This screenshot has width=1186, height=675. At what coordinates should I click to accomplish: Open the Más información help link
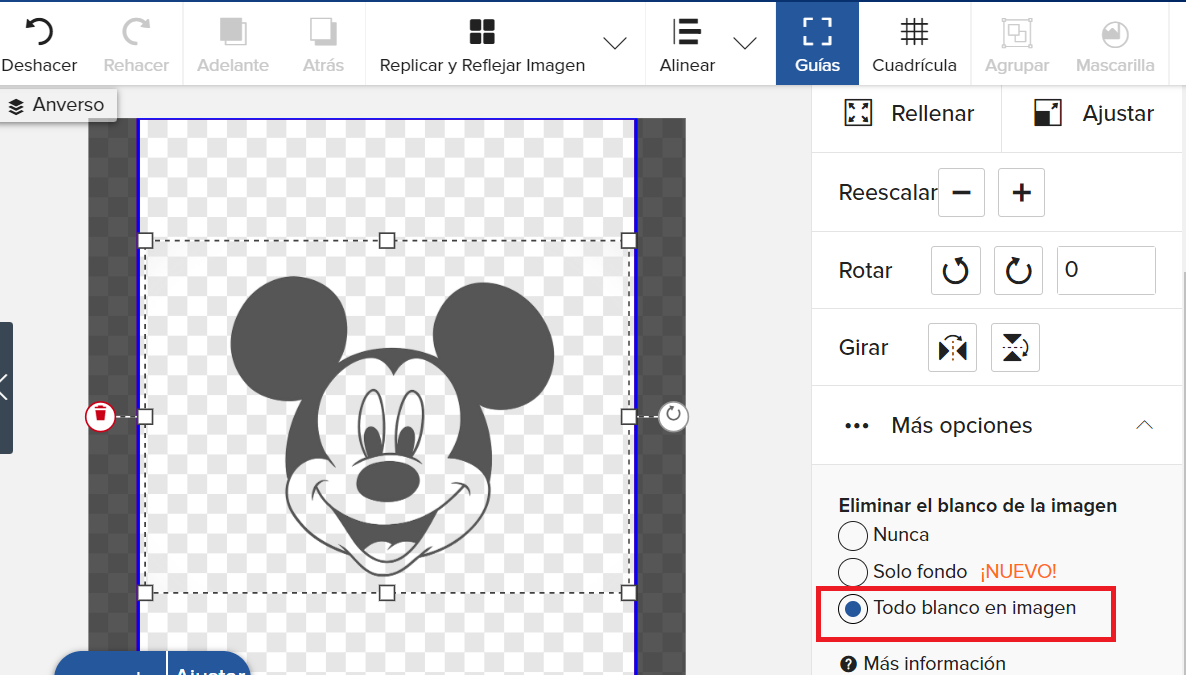tap(923, 664)
